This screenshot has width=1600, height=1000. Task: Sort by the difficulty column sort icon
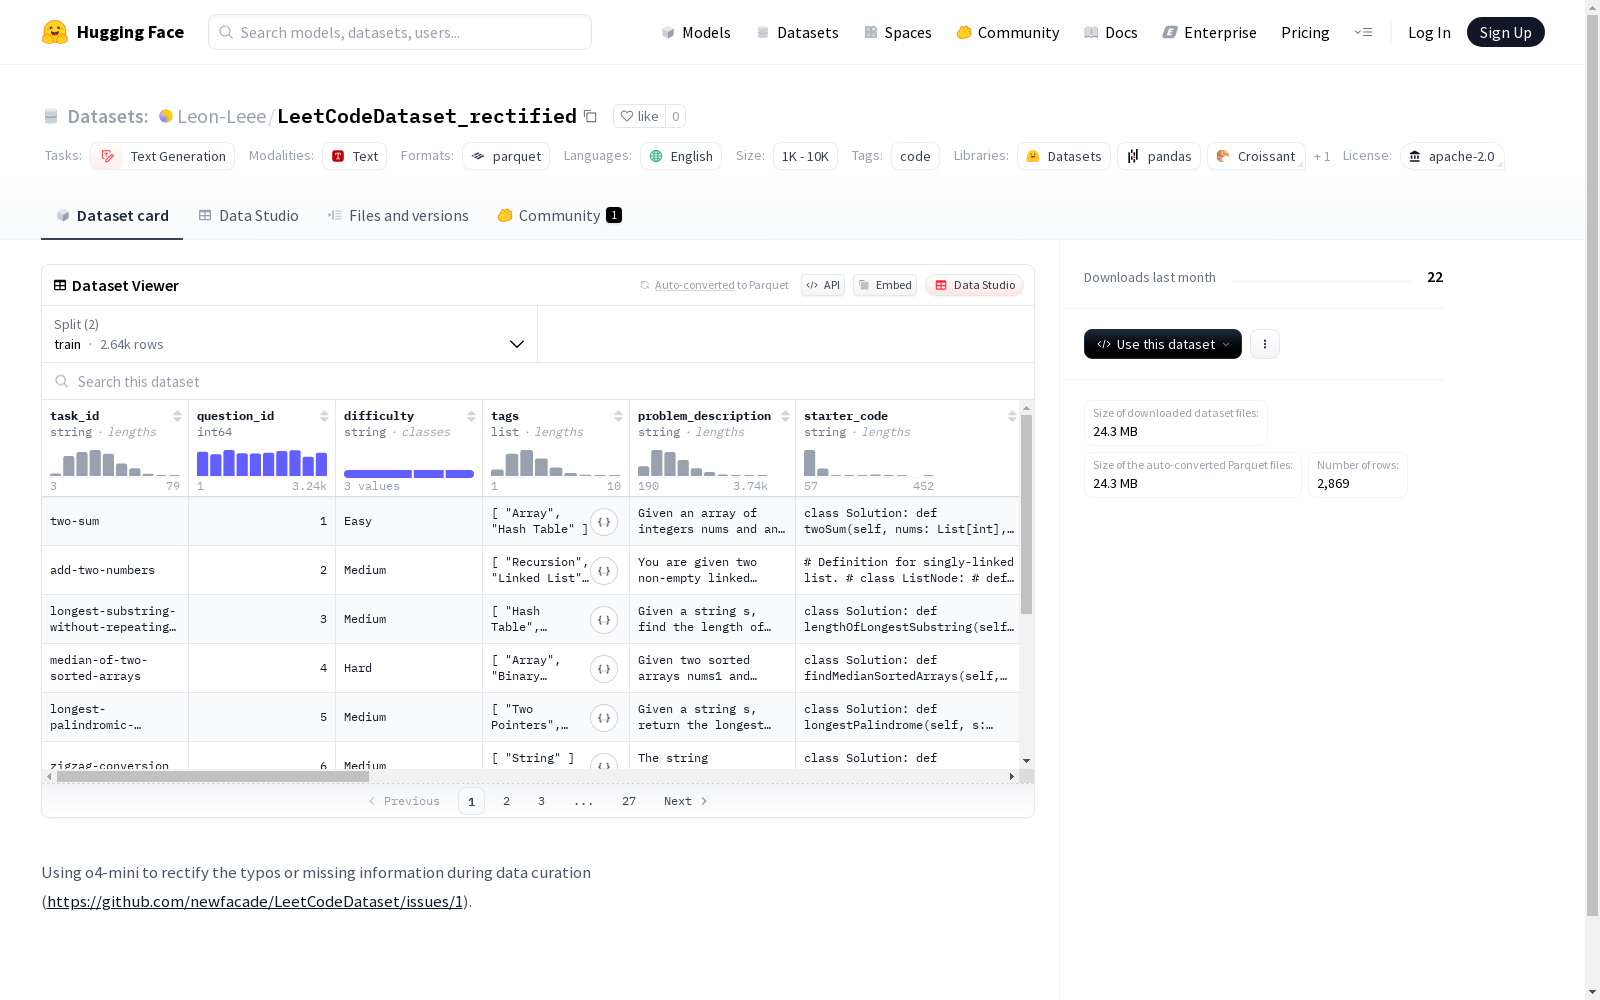[x=471, y=416]
